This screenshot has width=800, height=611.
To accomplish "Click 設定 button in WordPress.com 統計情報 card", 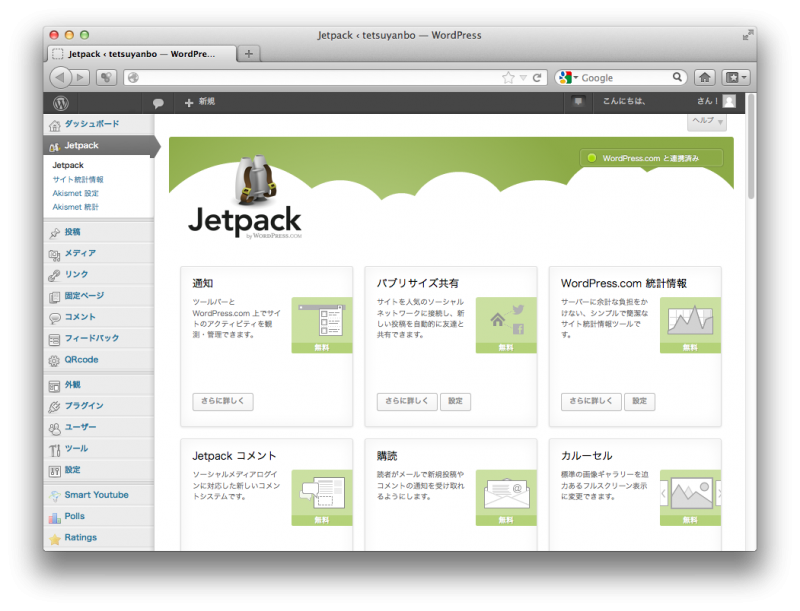I will click(639, 401).
